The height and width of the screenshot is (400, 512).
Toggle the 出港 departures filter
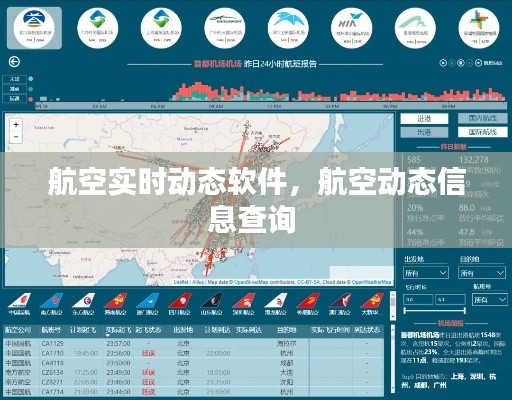424,132
